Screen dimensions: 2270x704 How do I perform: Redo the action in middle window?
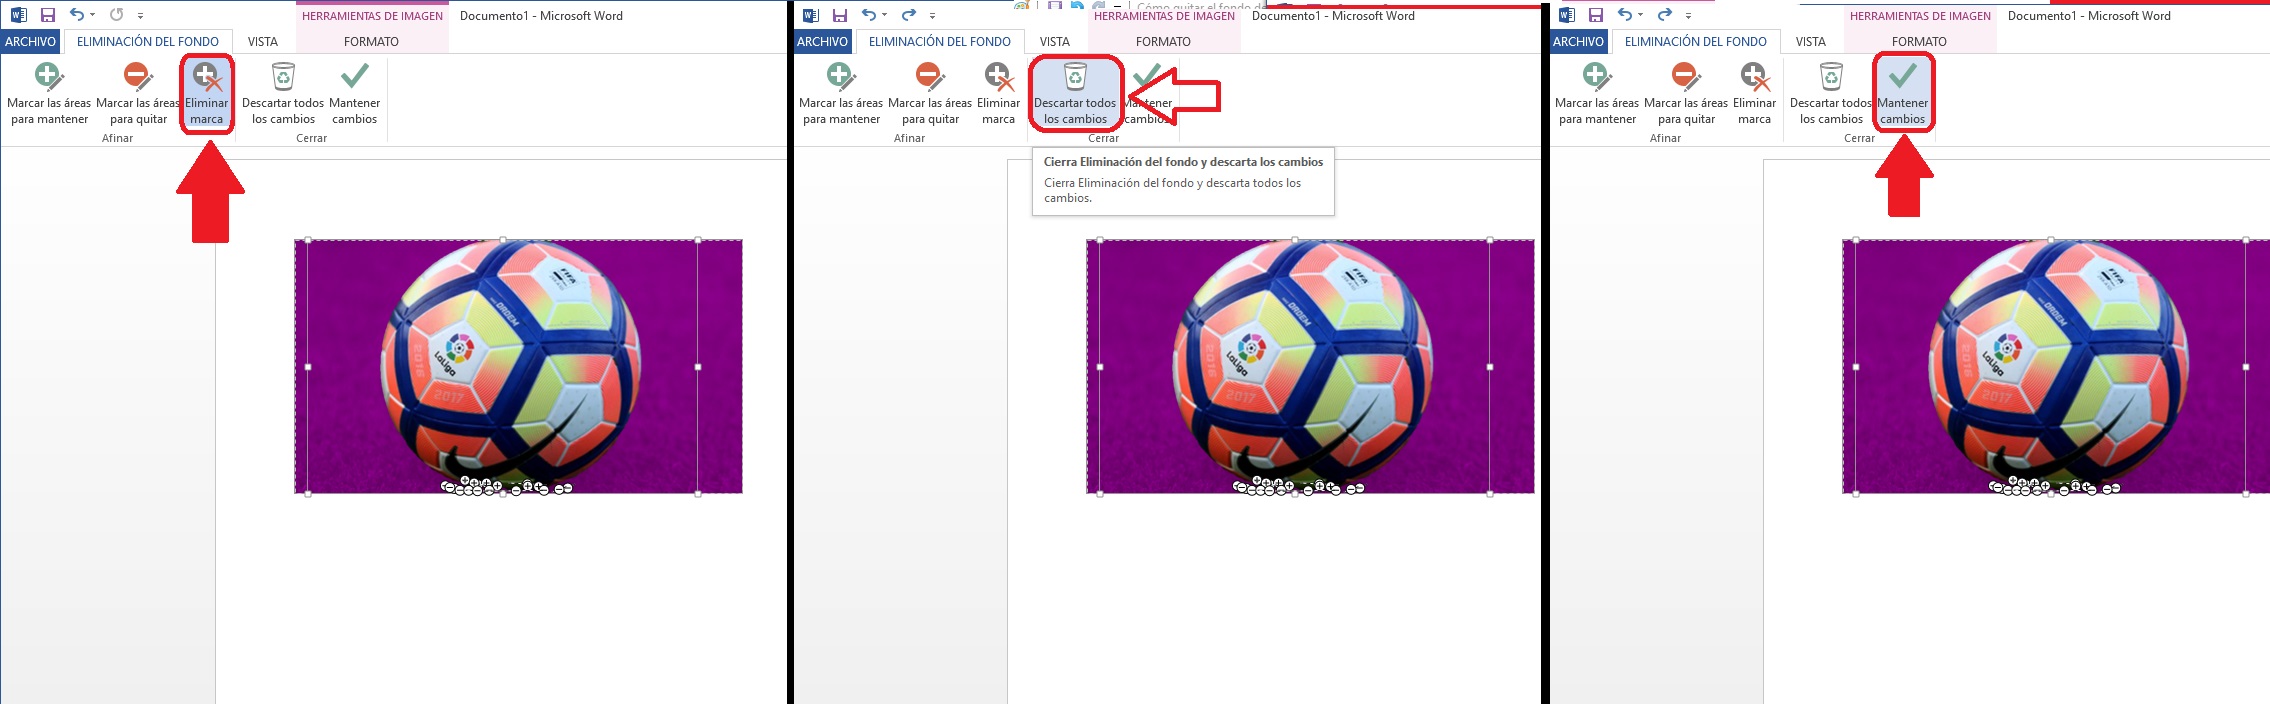point(908,15)
